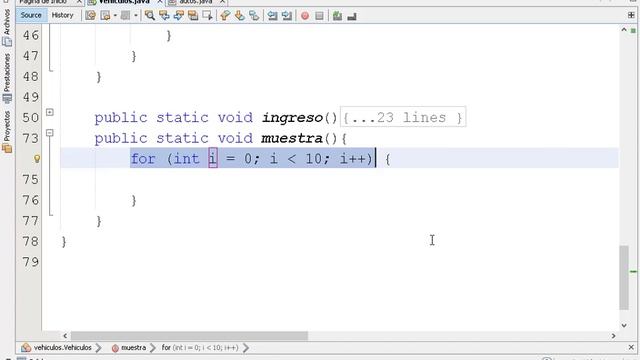Click the vertical scrollbar thumb
This screenshot has height=360, width=640.
[x=624, y=278]
